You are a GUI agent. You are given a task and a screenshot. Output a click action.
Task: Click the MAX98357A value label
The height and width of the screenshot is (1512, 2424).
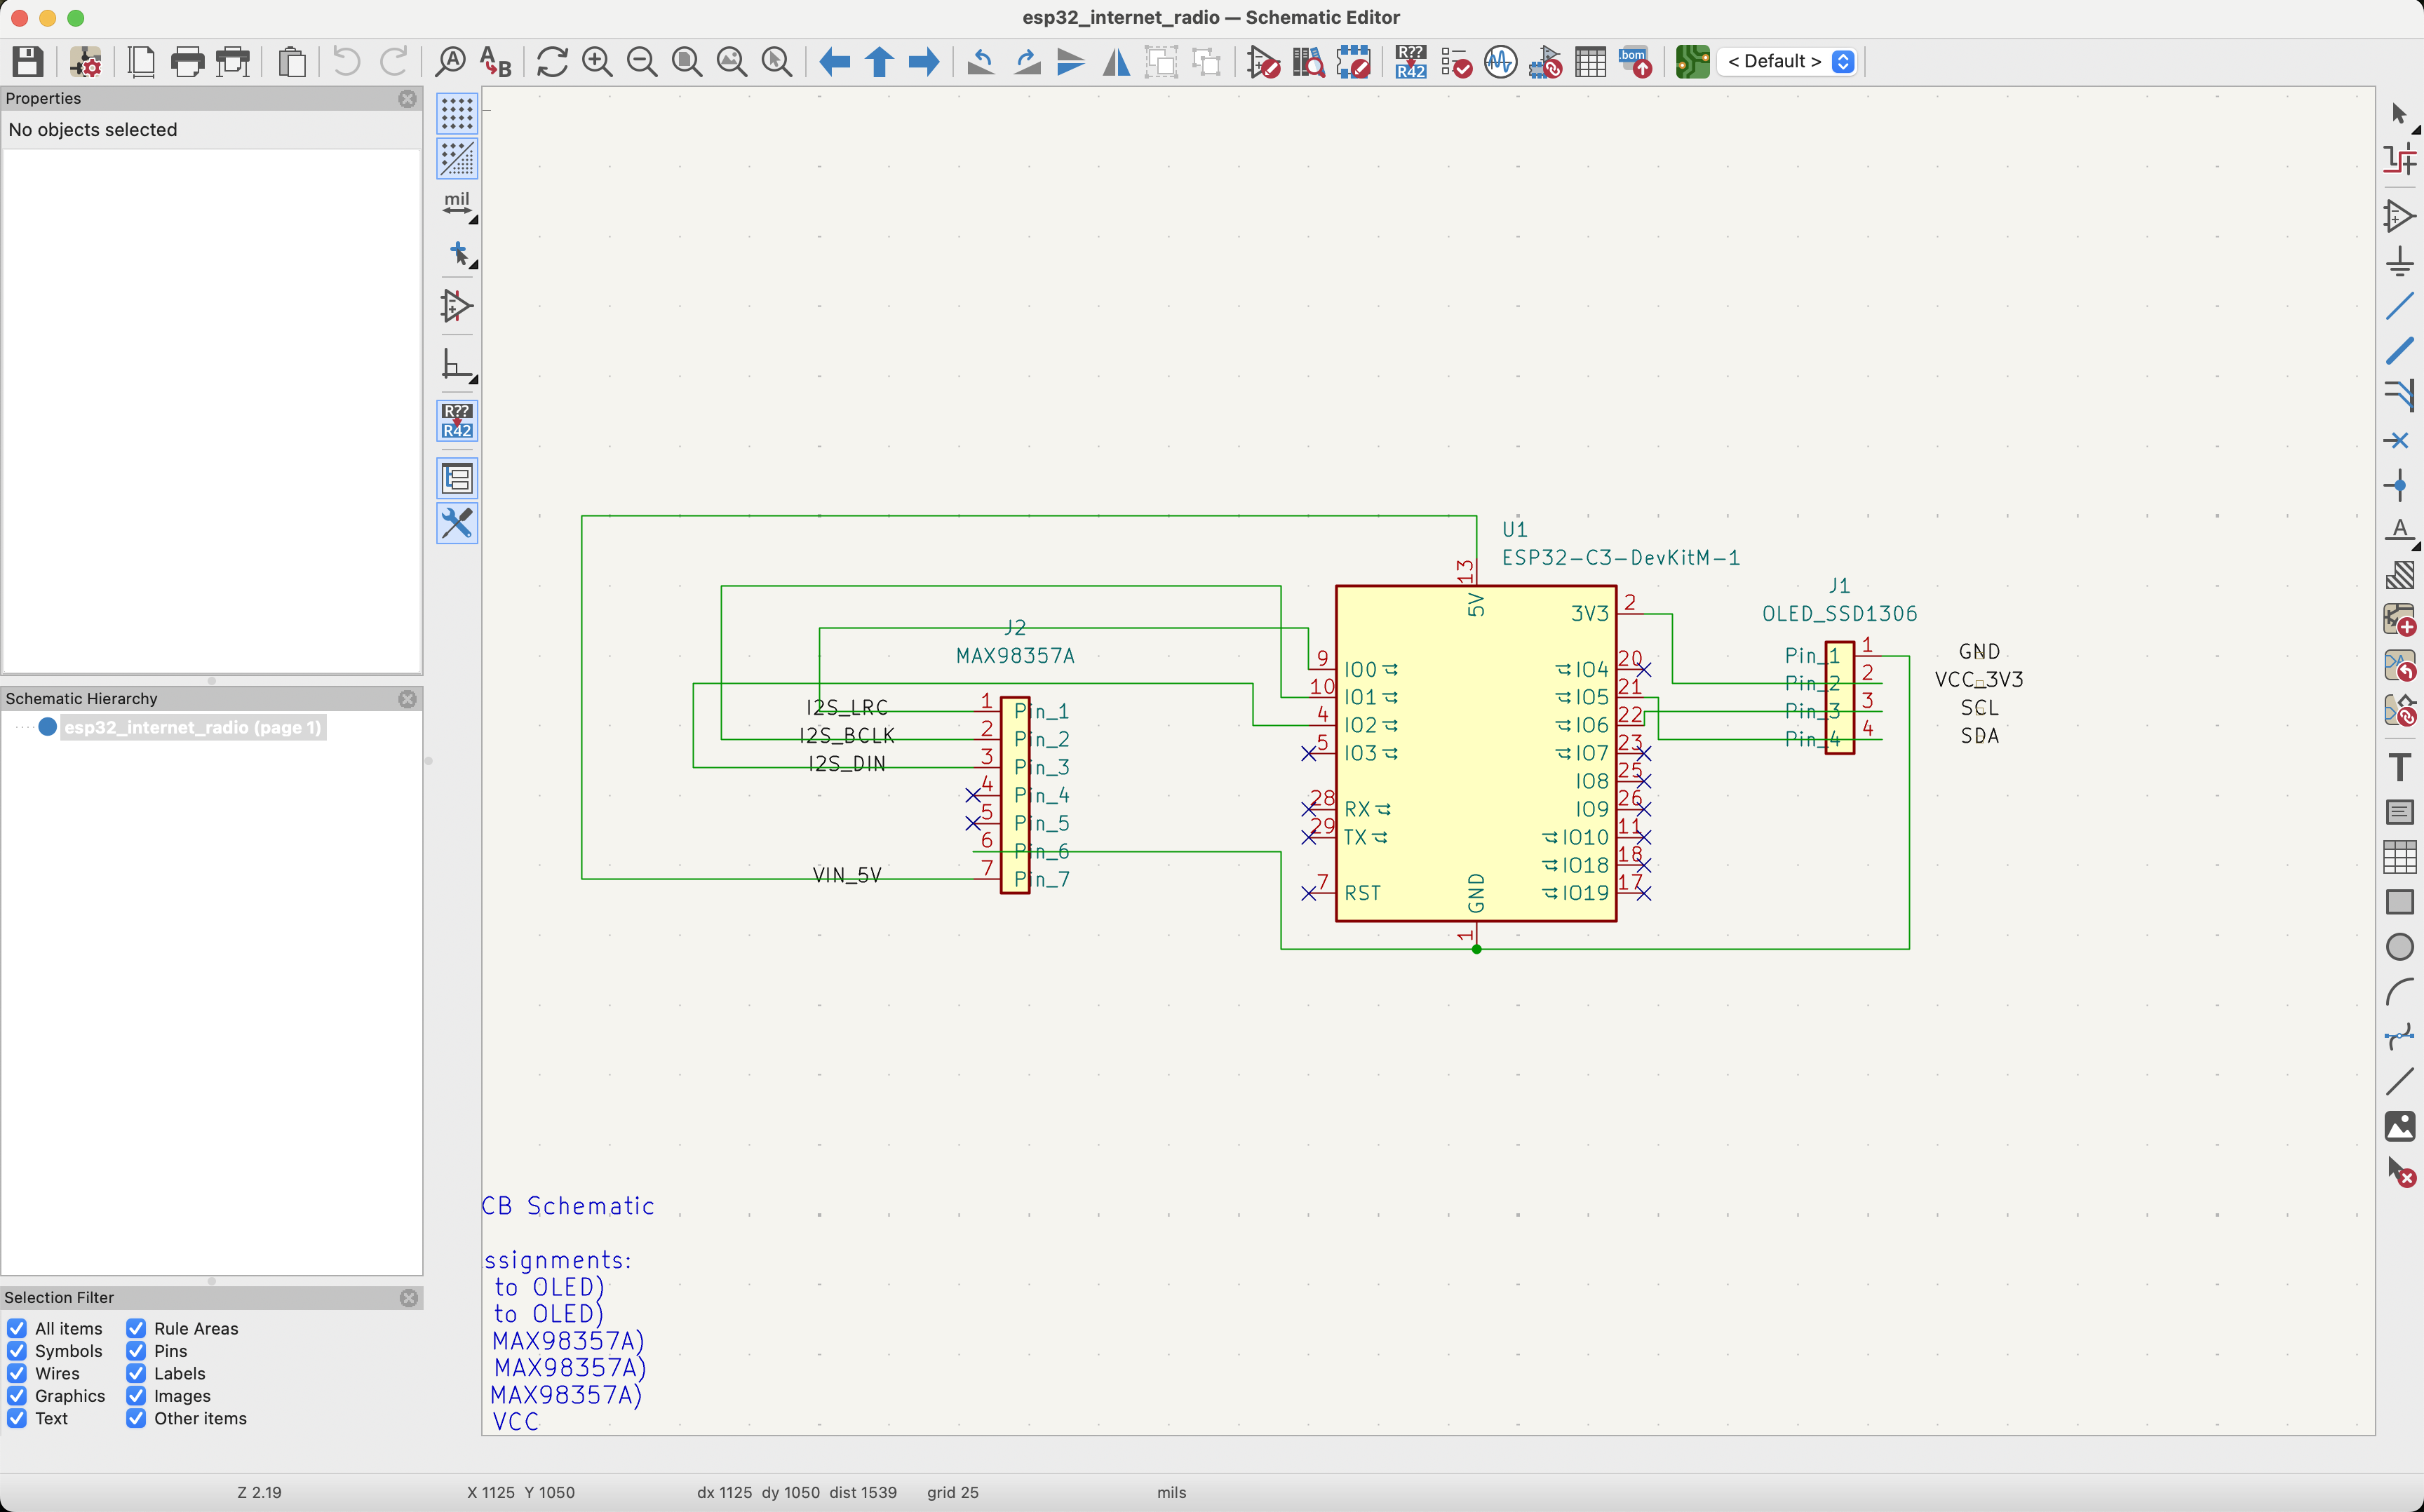click(1015, 656)
